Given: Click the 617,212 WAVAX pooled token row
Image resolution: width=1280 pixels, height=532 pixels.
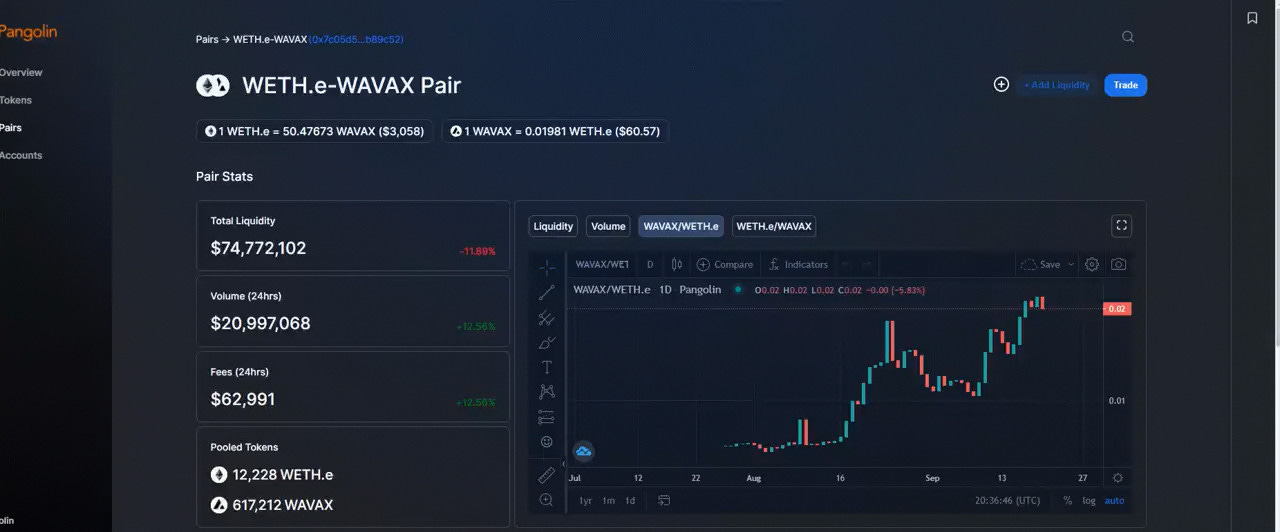Looking at the screenshot, I should 272,505.
